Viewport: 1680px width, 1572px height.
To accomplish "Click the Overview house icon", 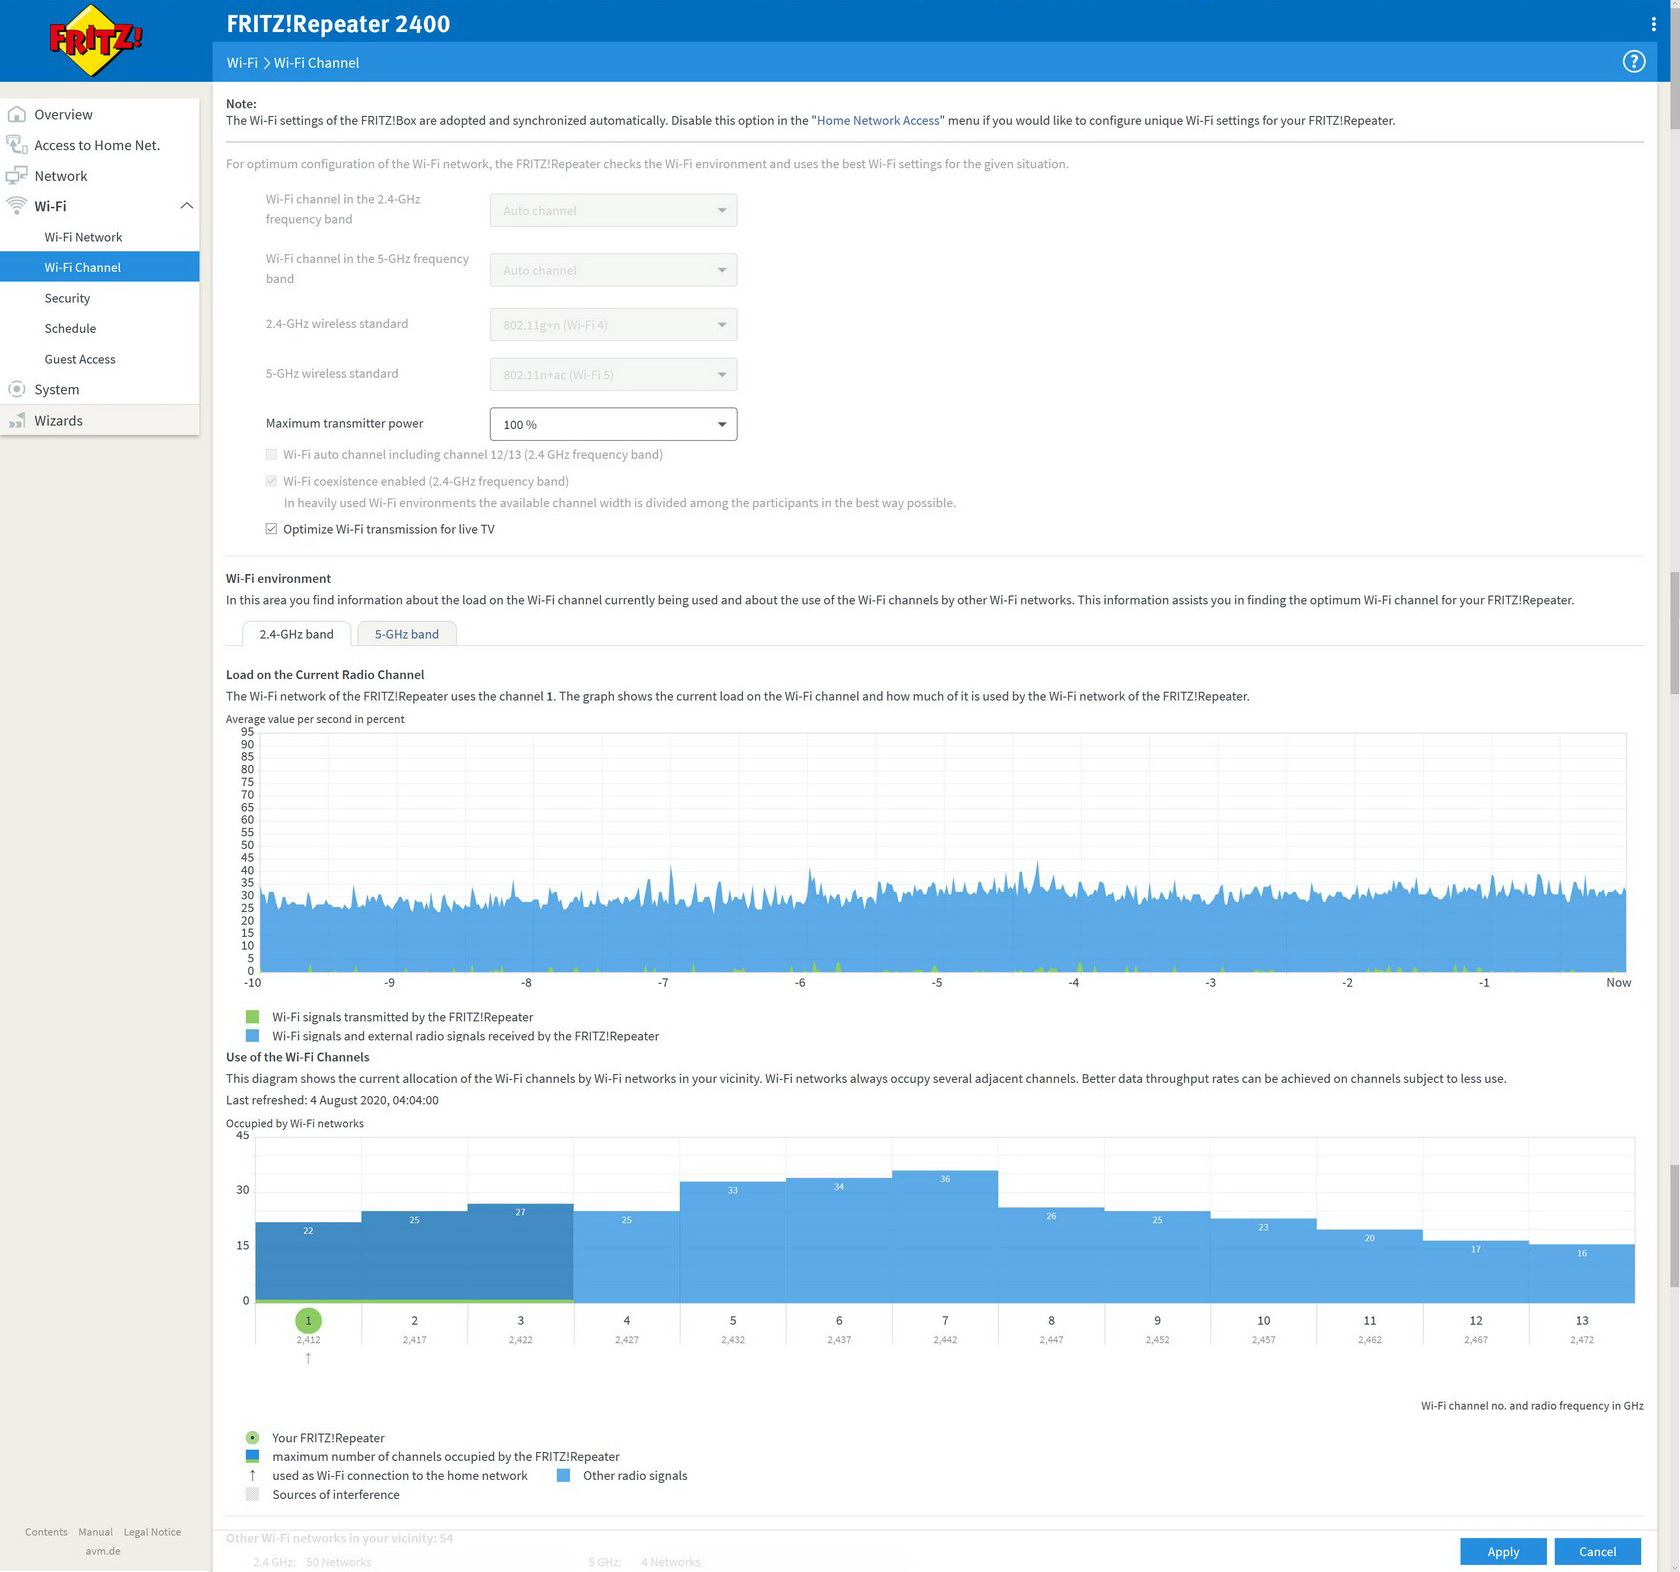I will 16,114.
